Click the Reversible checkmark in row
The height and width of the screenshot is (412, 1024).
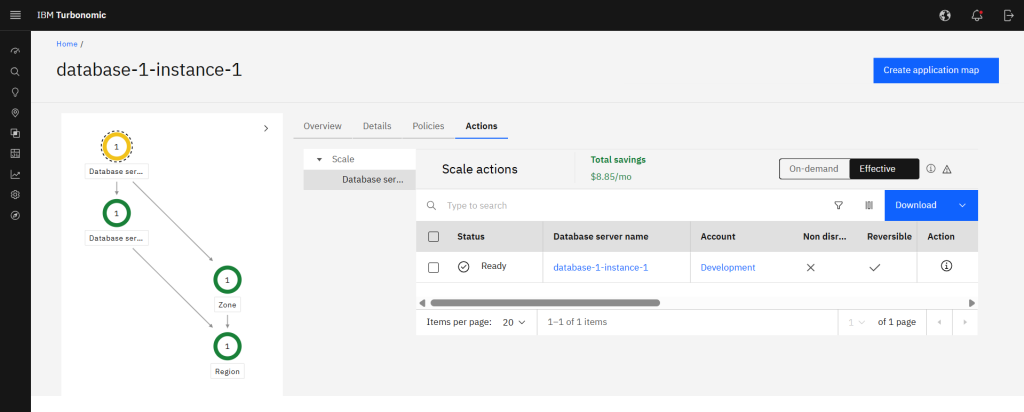(x=874, y=267)
